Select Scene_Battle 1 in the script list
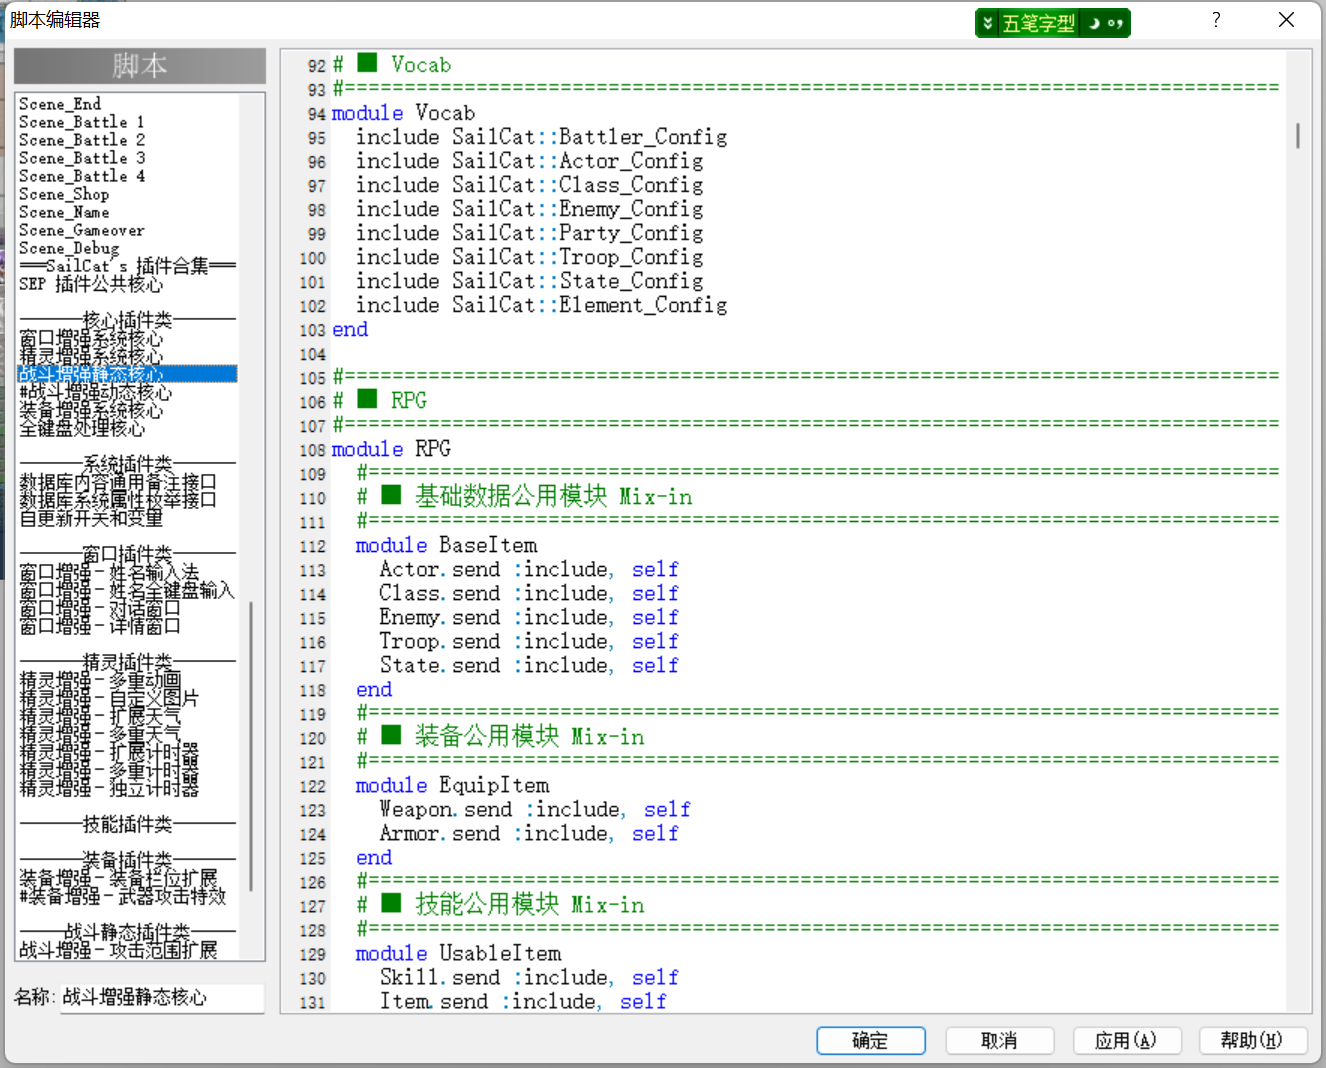Screen dimensions: 1326x1068 [82, 122]
